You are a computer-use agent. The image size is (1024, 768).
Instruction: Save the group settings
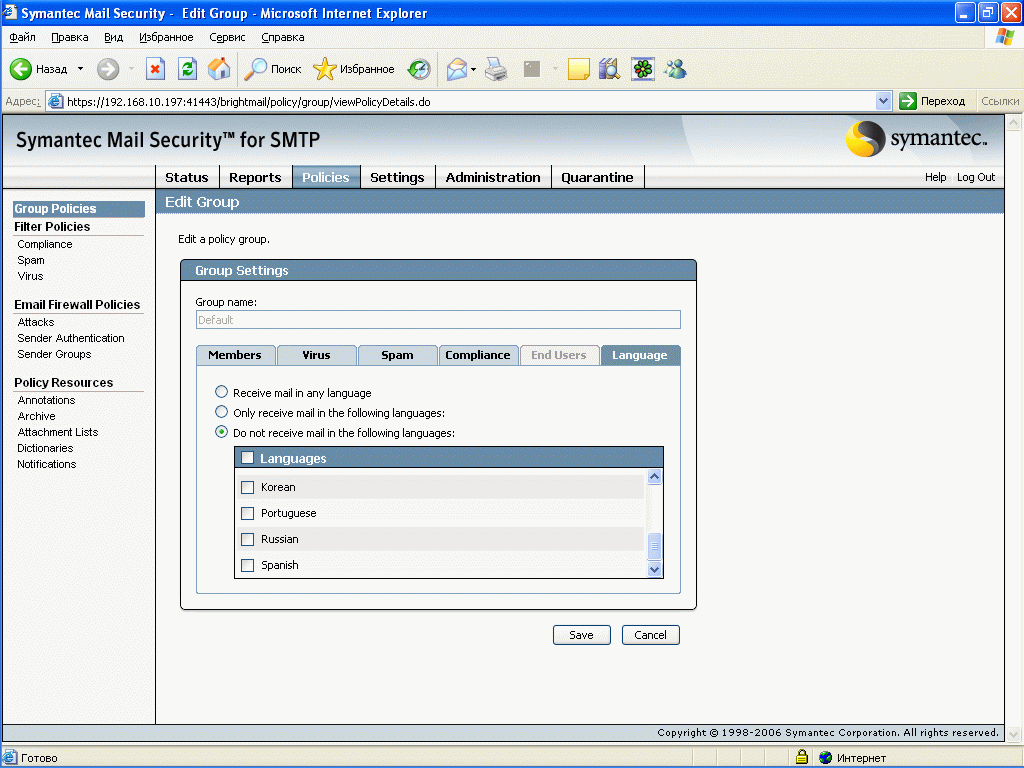(x=581, y=635)
